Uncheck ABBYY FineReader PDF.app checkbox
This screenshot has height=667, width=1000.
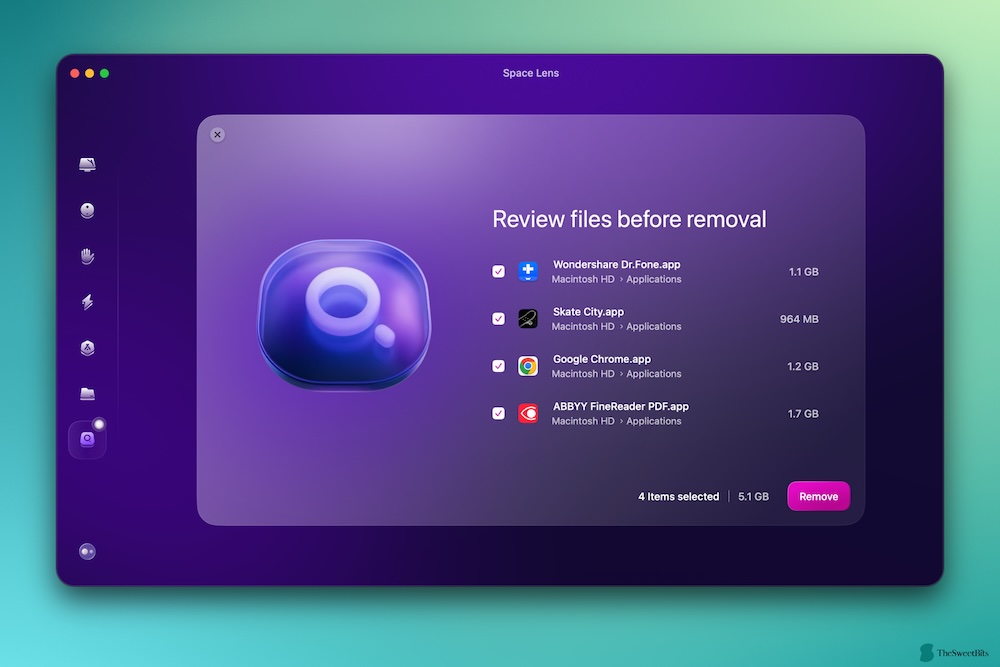[499, 413]
